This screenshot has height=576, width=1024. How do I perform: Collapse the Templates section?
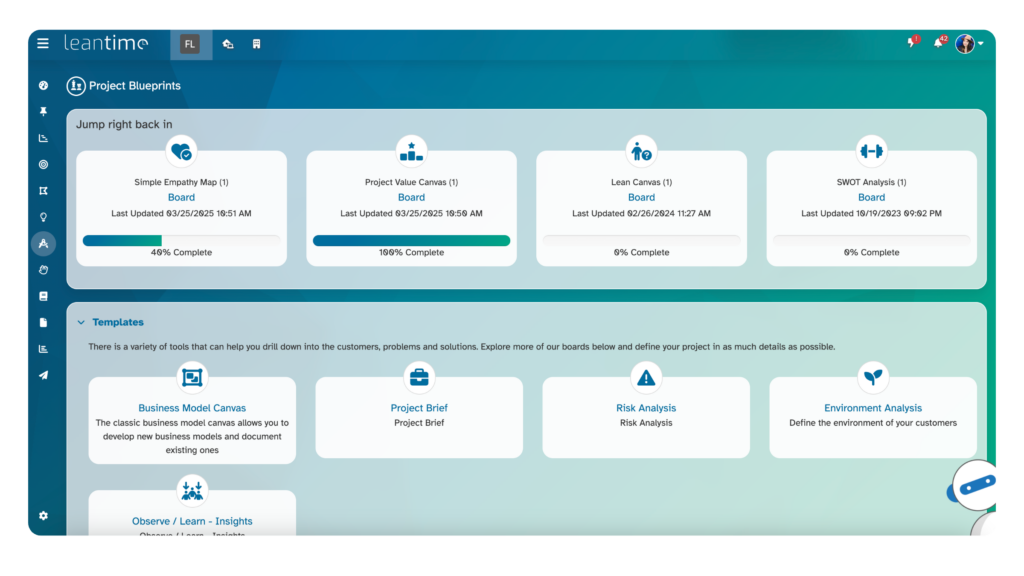(82, 322)
